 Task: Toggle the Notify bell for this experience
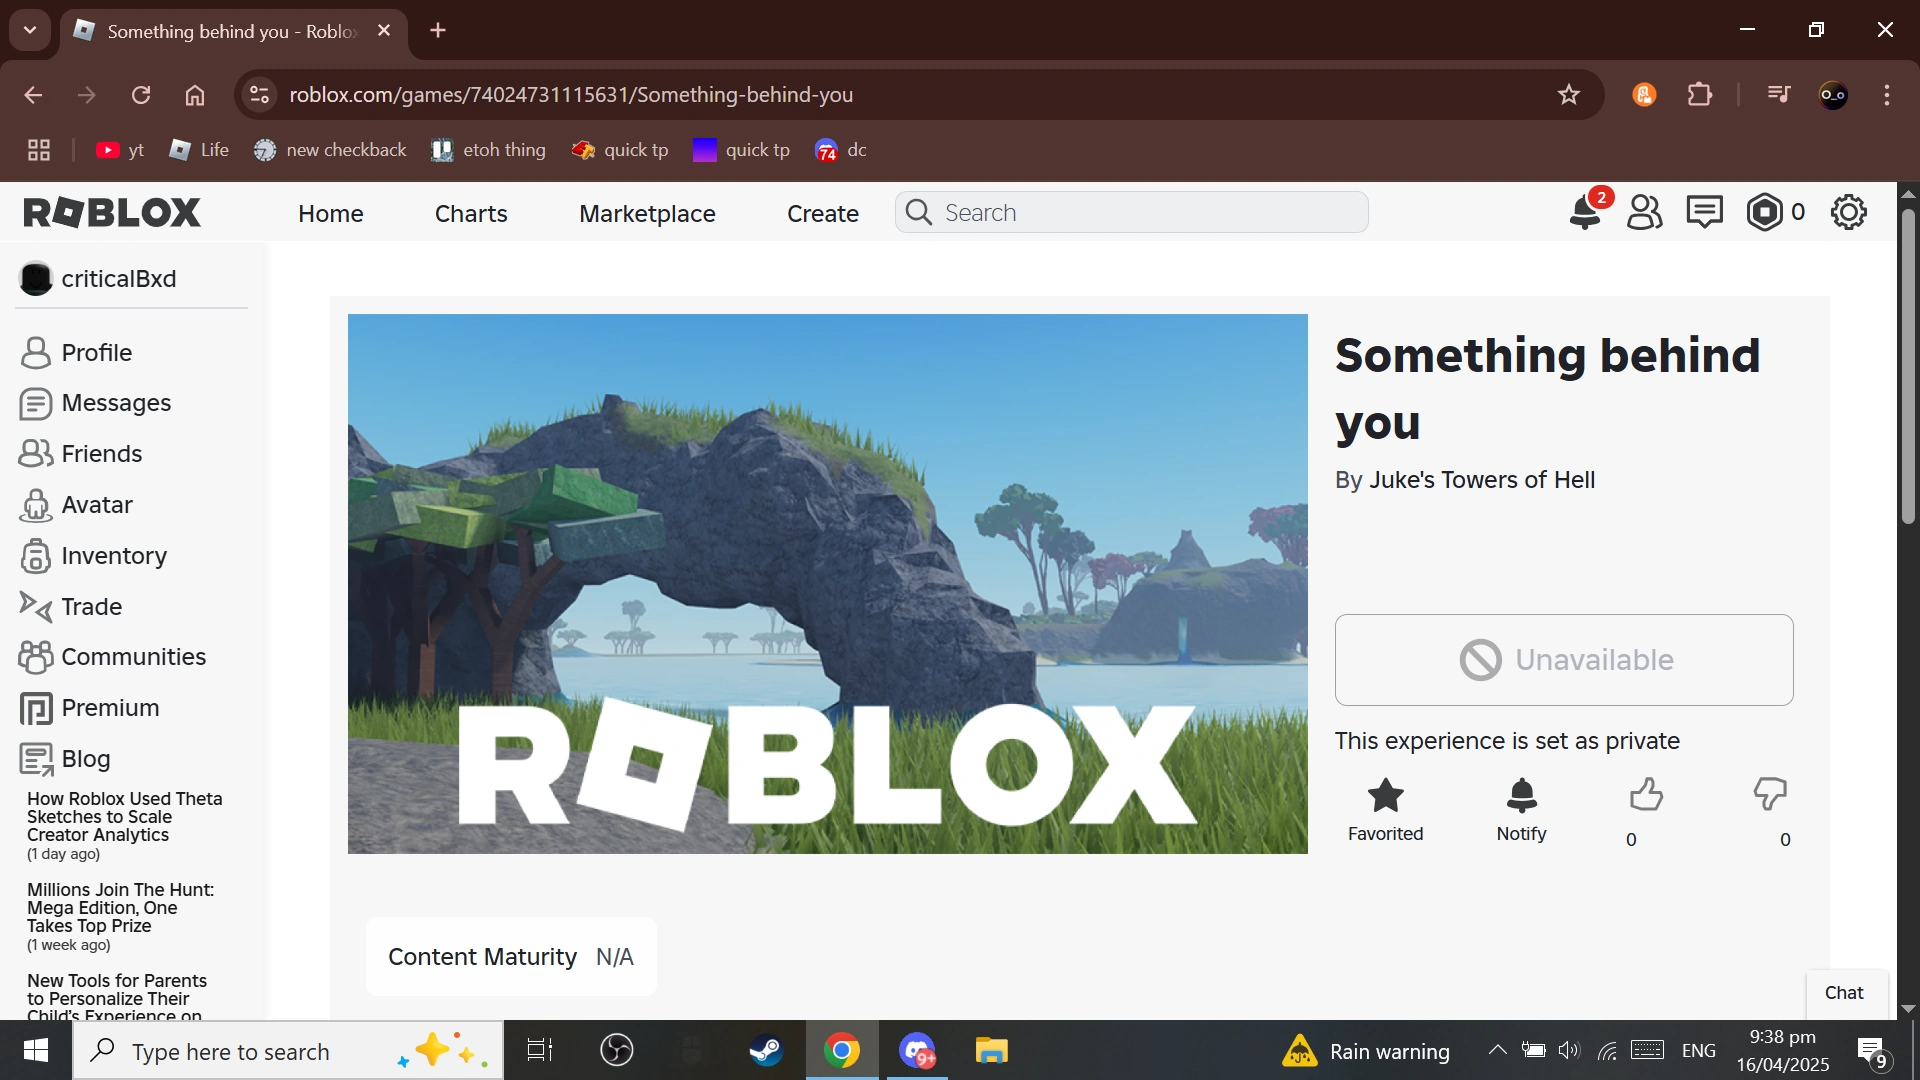coord(1521,797)
